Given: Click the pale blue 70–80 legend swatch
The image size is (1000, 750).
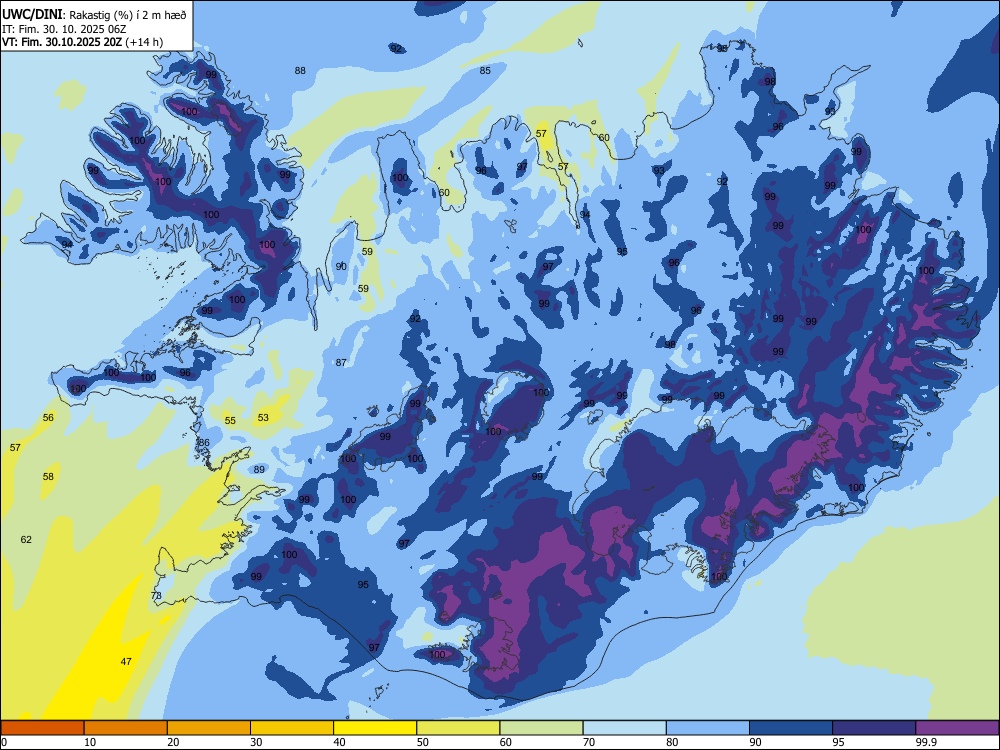Looking at the screenshot, I should [624, 728].
